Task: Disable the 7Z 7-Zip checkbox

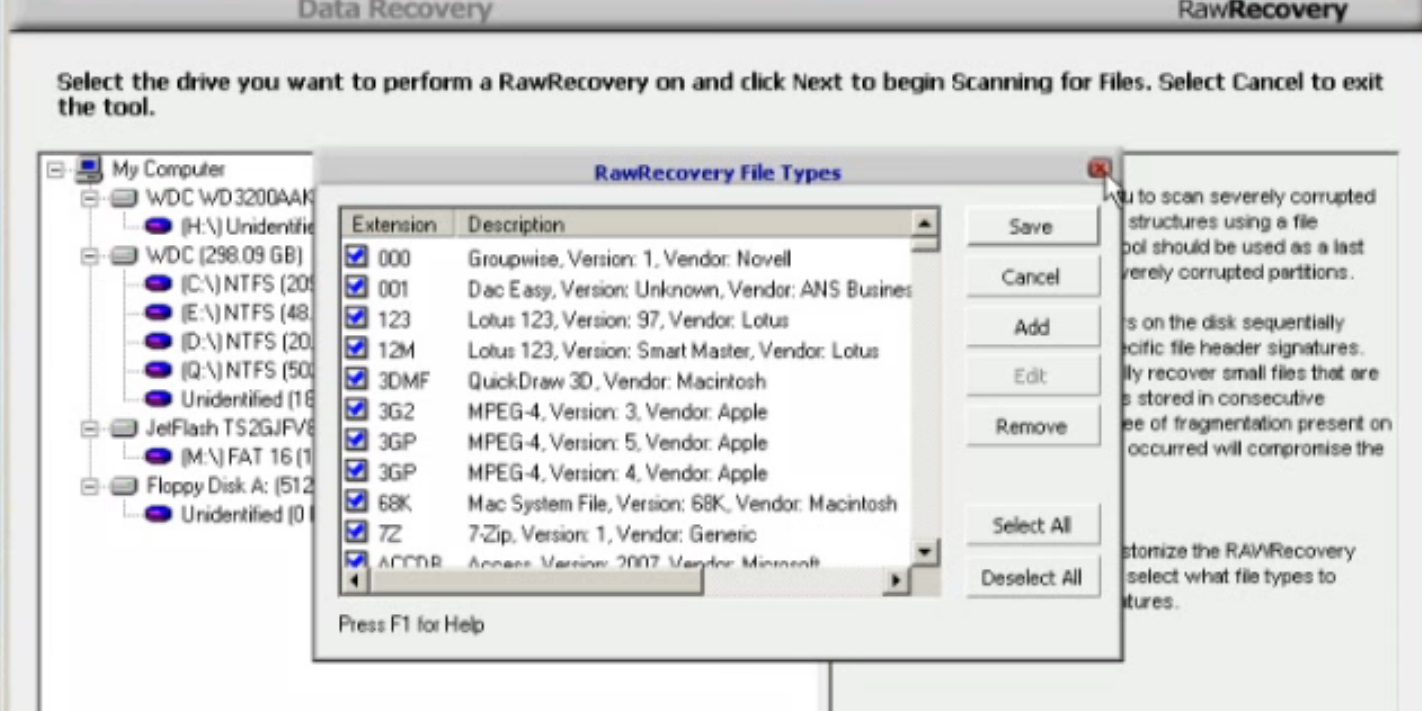Action: click(356, 532)
